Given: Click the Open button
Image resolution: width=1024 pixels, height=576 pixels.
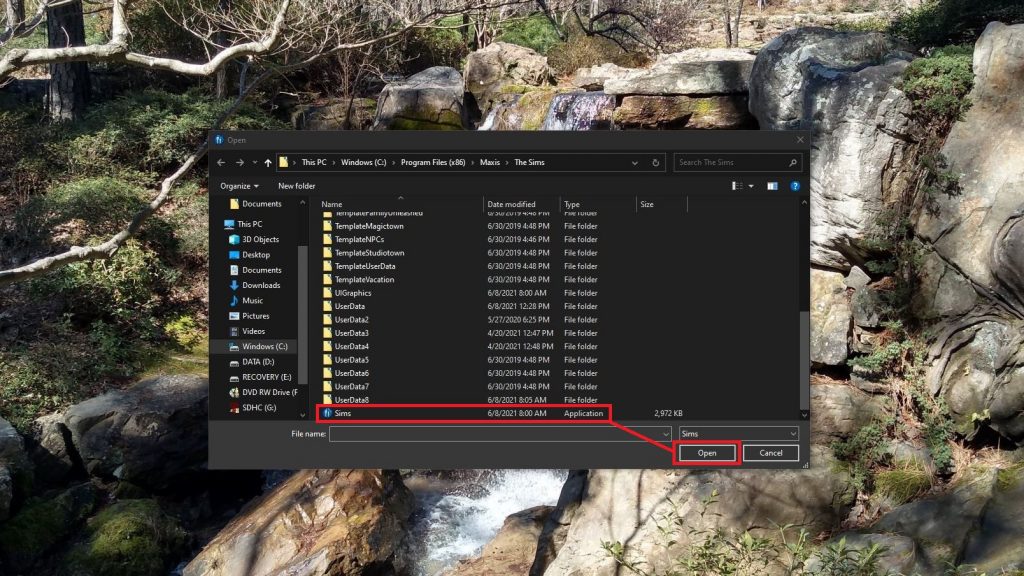Looking at the screenshot, I should 707,453.
